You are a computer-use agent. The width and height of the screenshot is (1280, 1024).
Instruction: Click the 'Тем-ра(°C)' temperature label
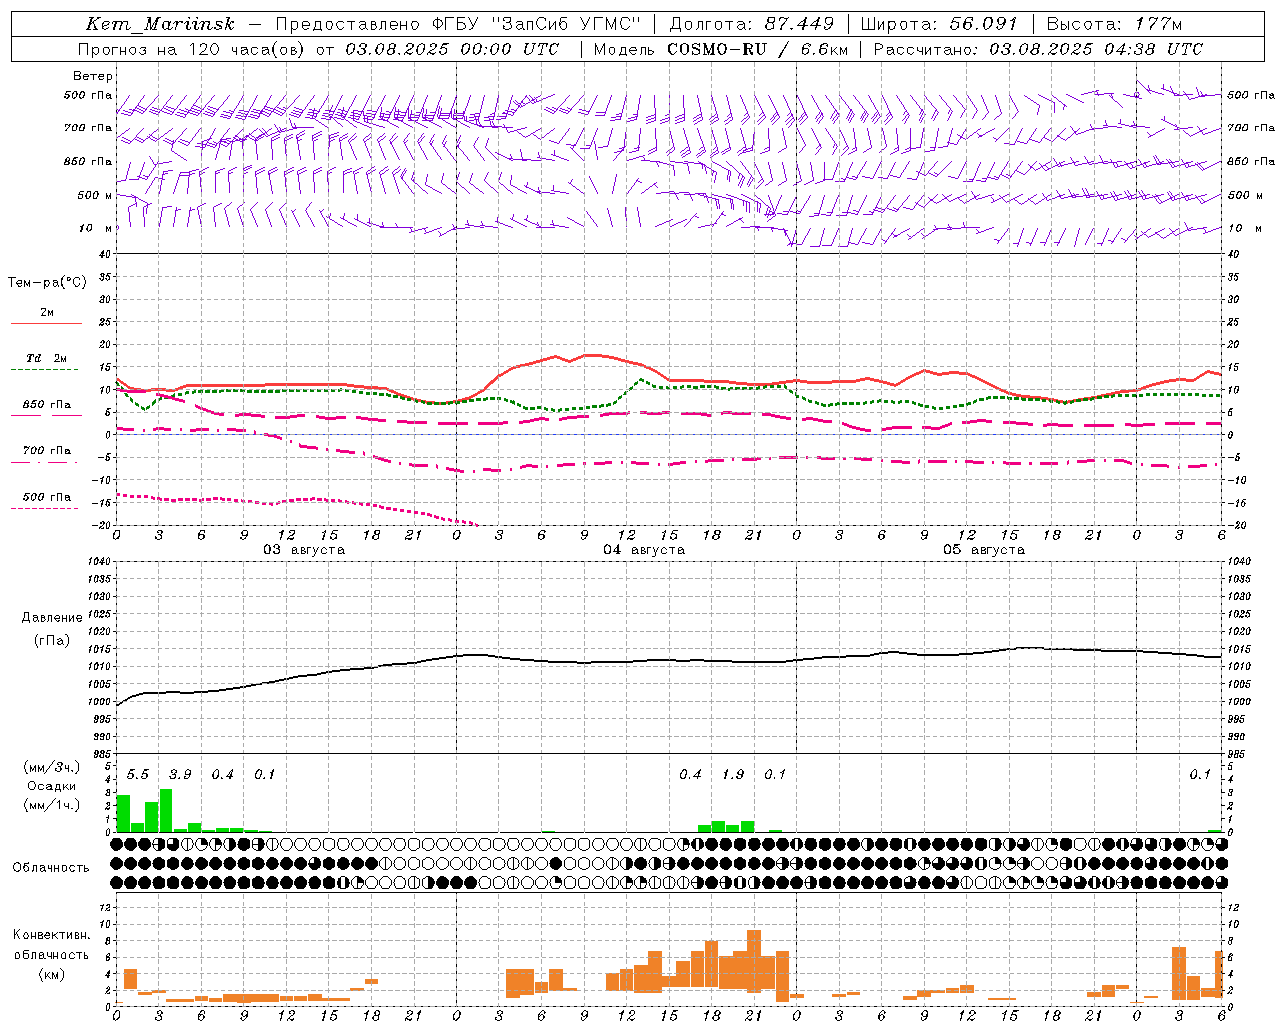click(47, 282)
